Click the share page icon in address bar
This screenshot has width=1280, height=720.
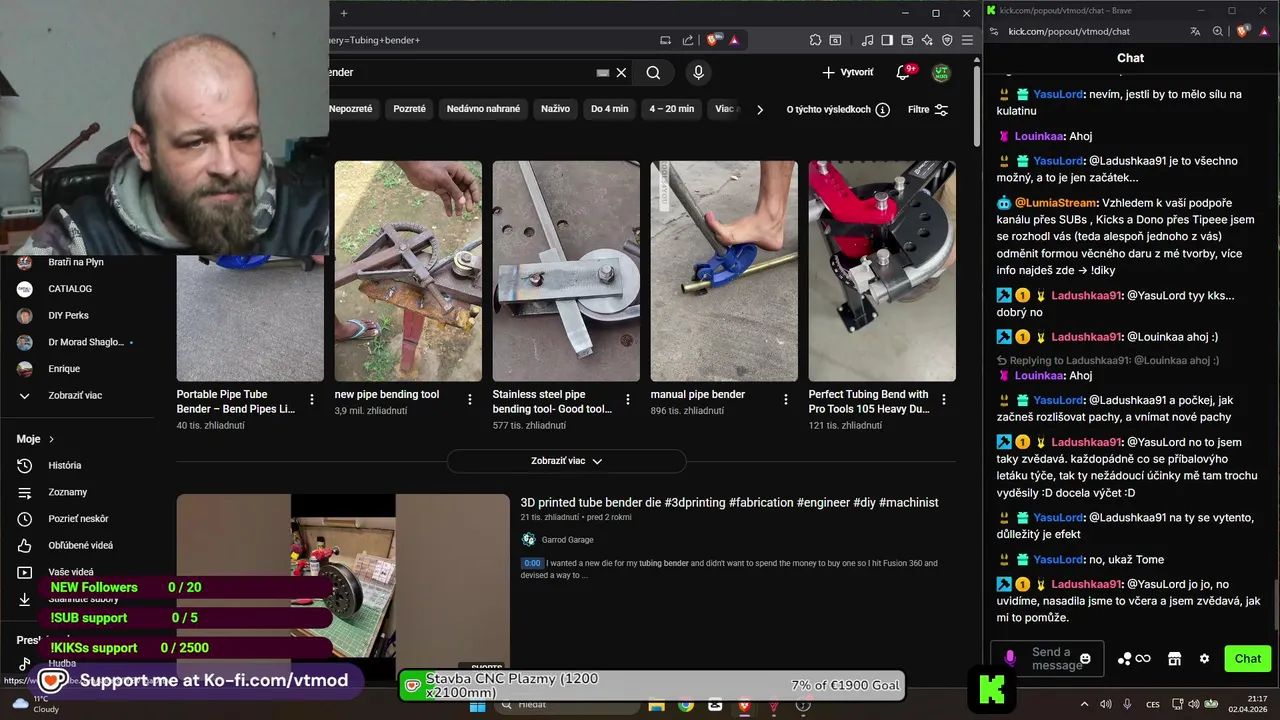[x=688, y=40]
